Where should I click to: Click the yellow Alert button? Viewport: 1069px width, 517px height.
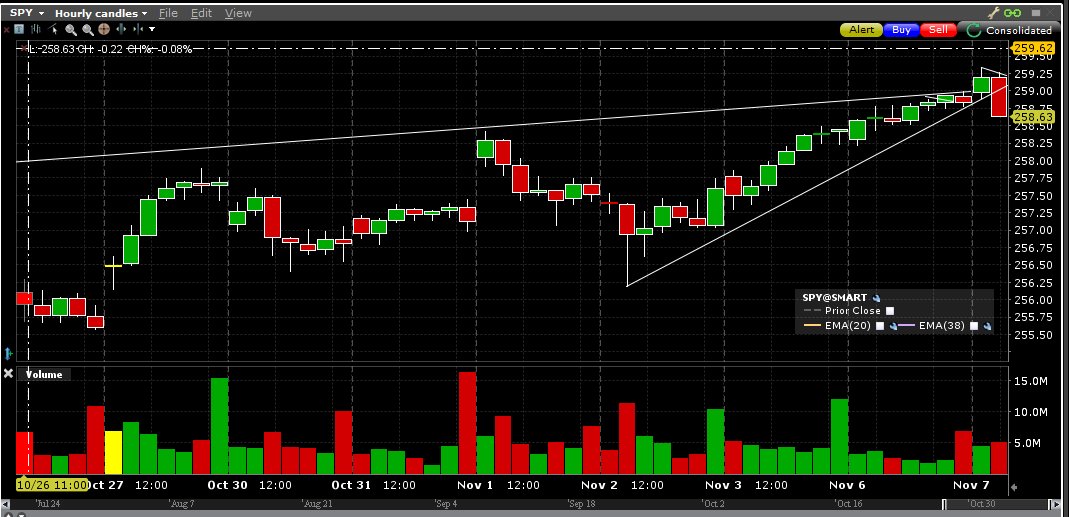[861, 30]
